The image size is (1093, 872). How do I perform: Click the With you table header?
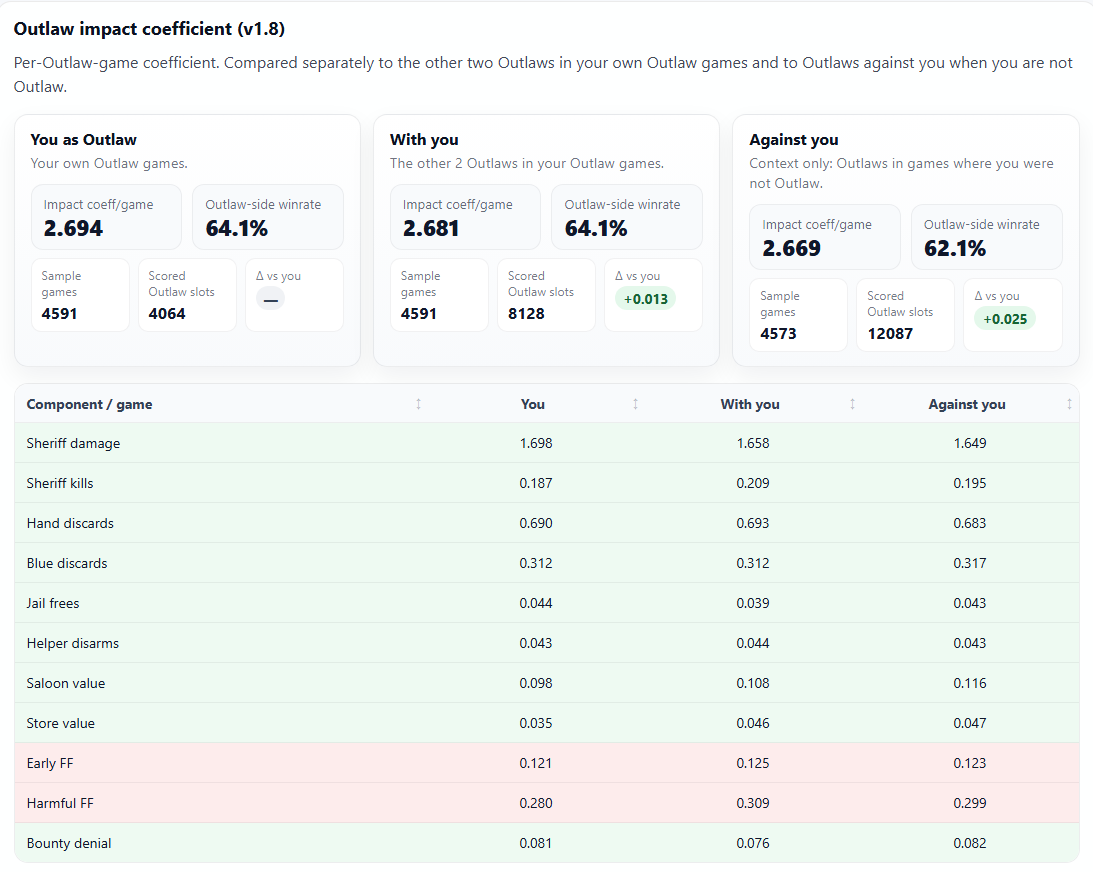coord(750,404)
